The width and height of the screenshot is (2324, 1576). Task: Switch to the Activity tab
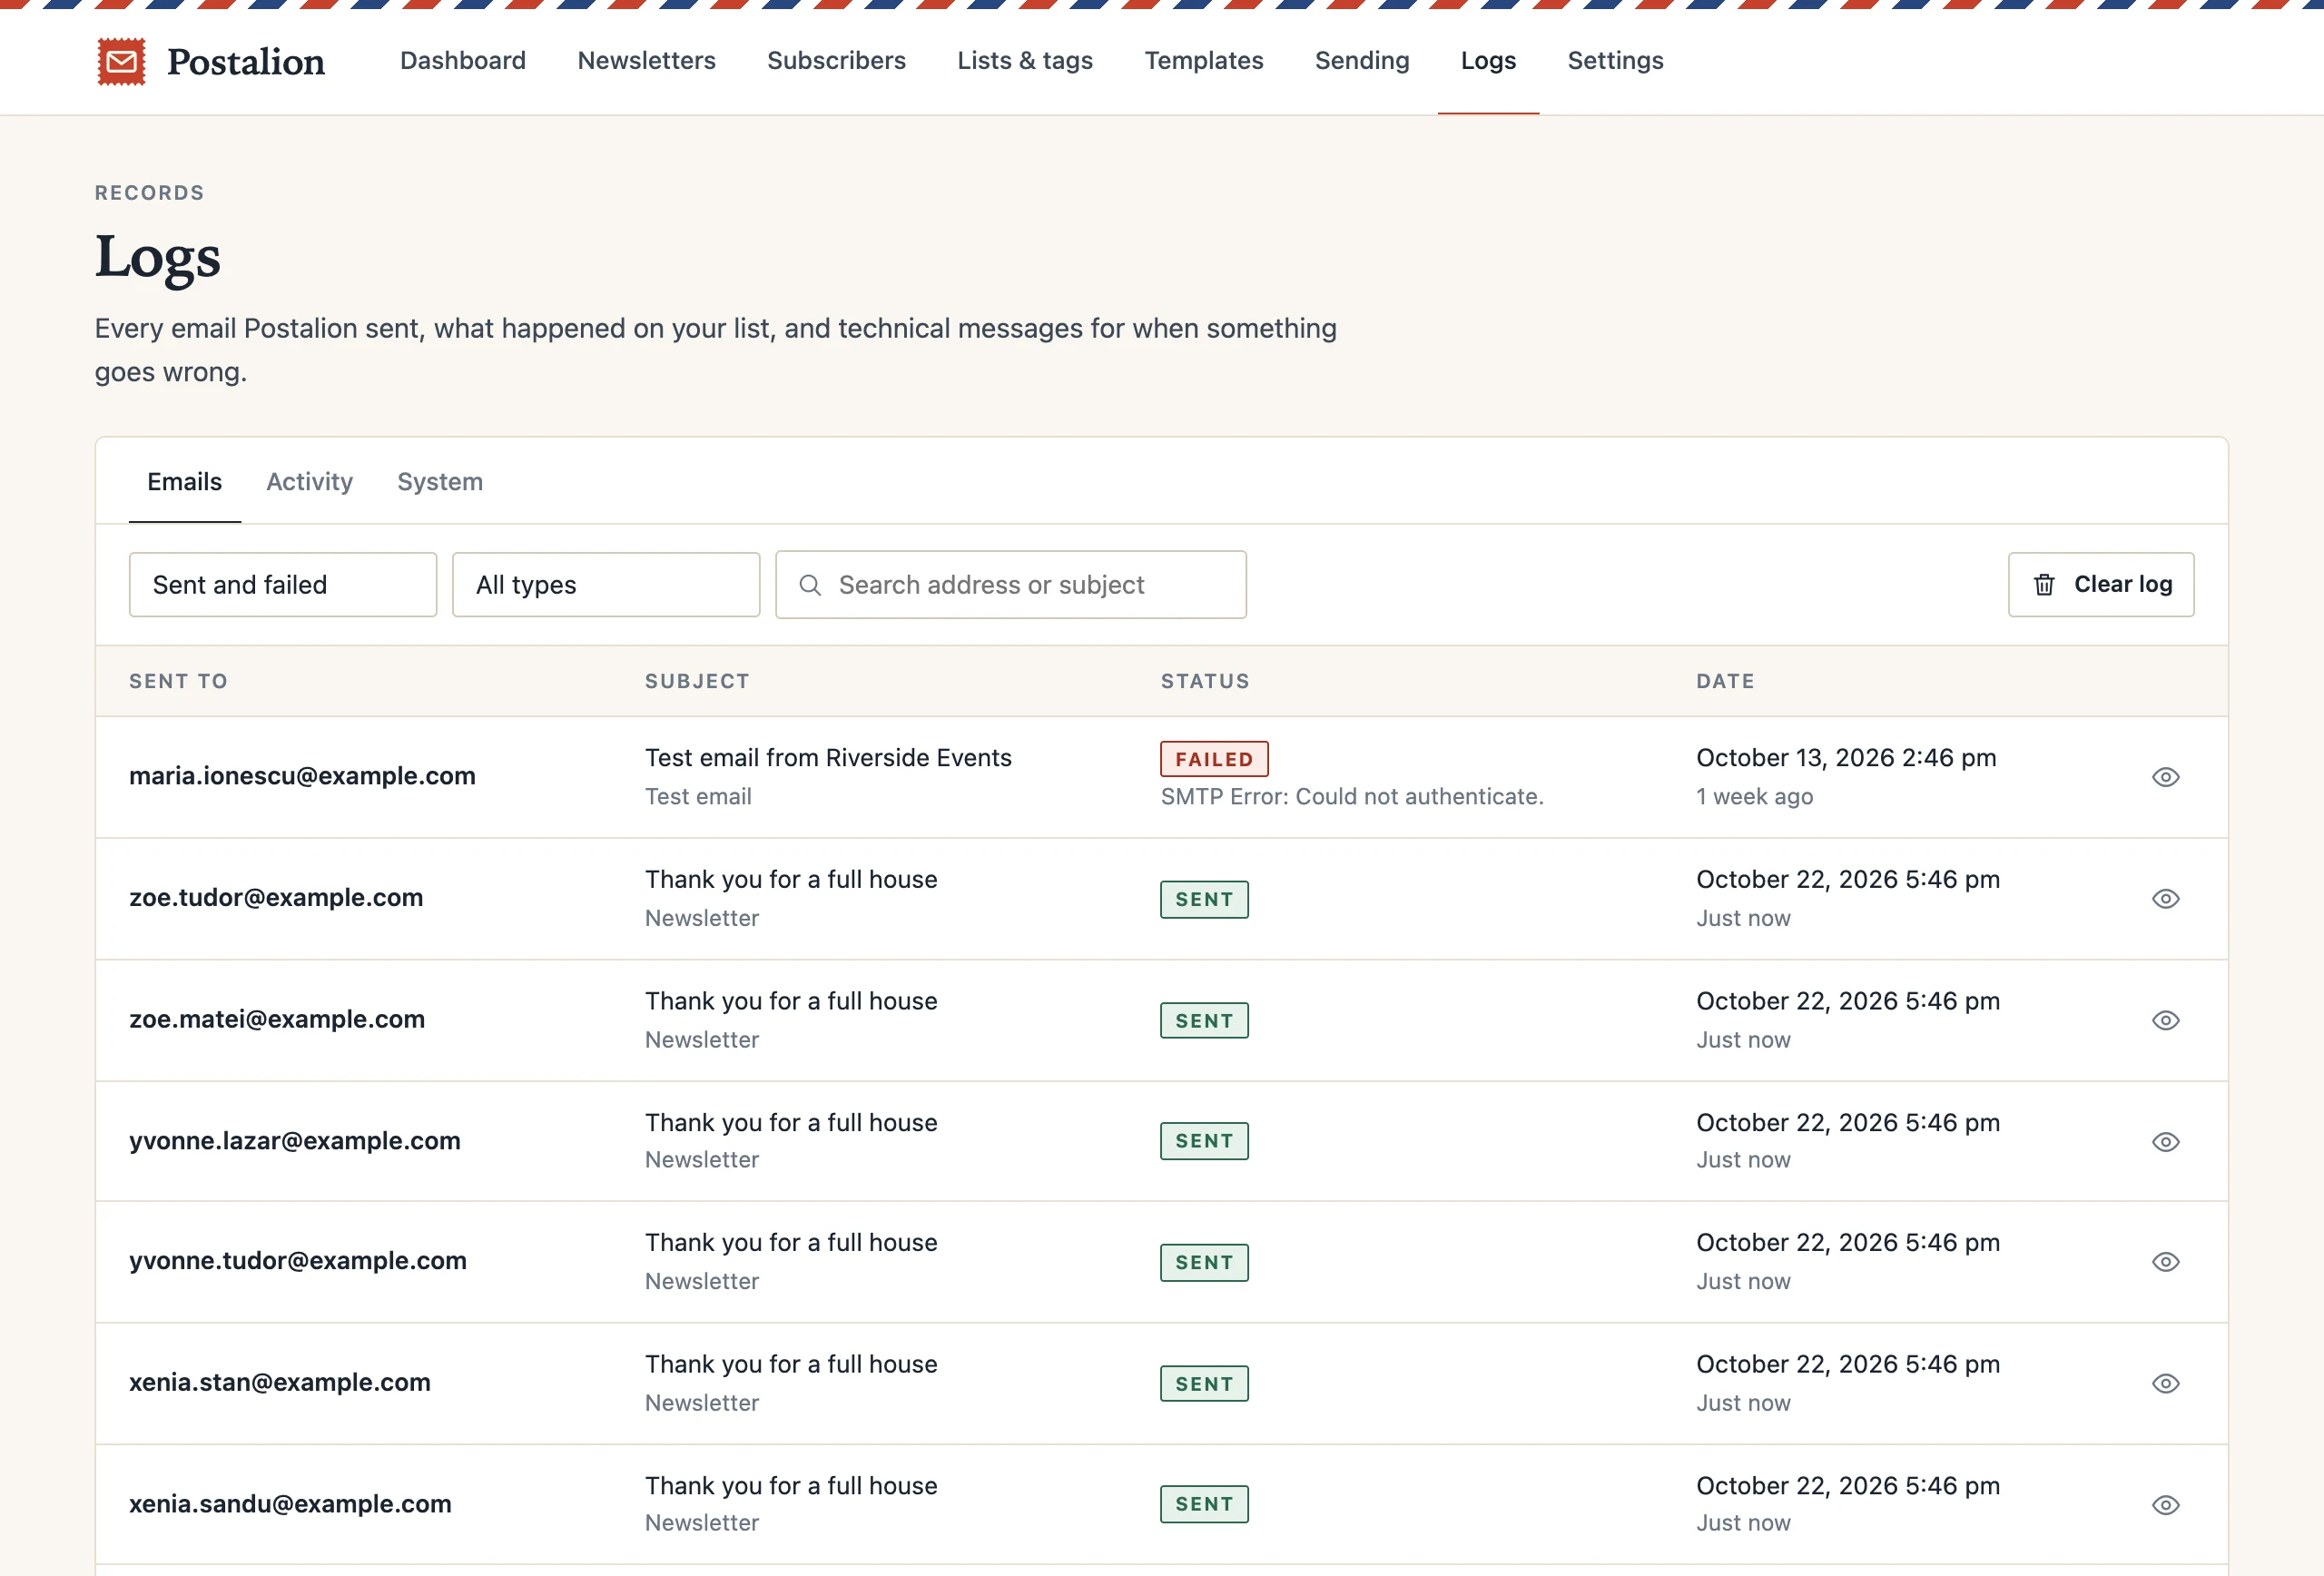(x=309, y=482)
